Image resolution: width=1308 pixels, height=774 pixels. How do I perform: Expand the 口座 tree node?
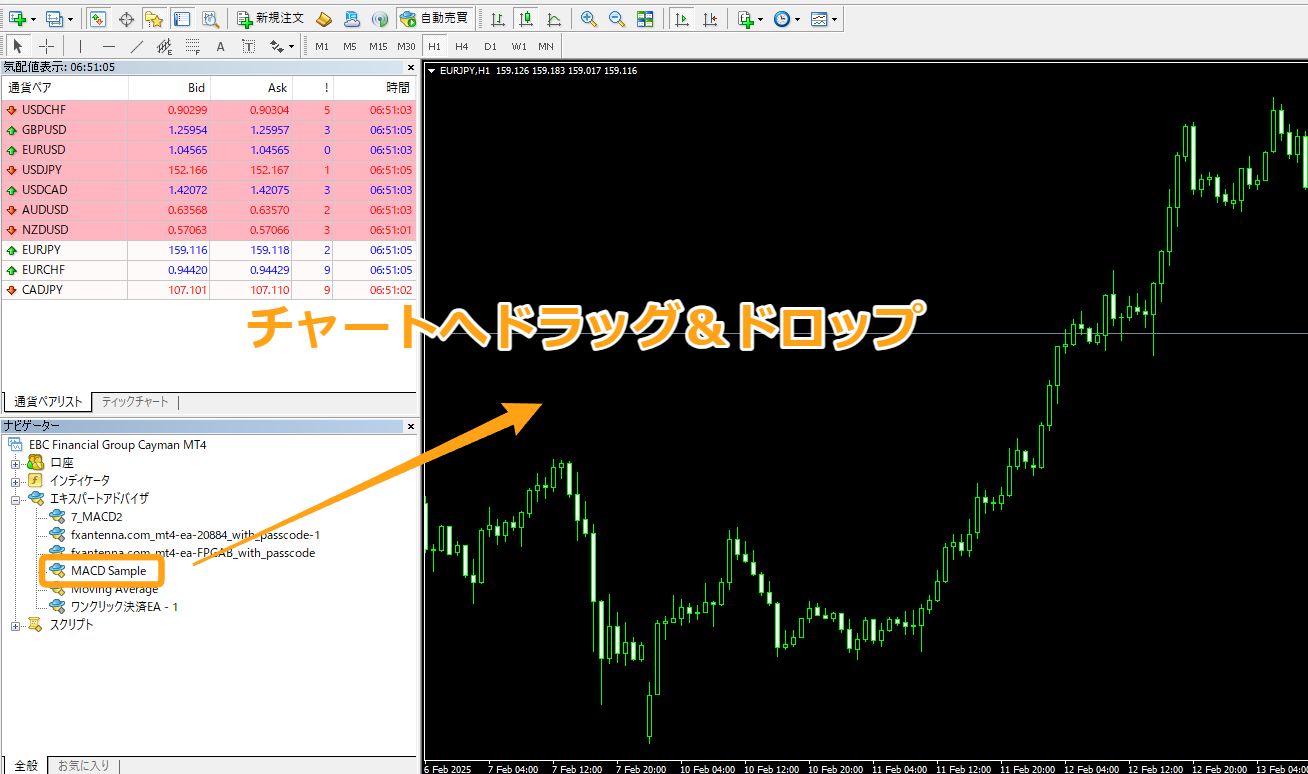point(16,463)
